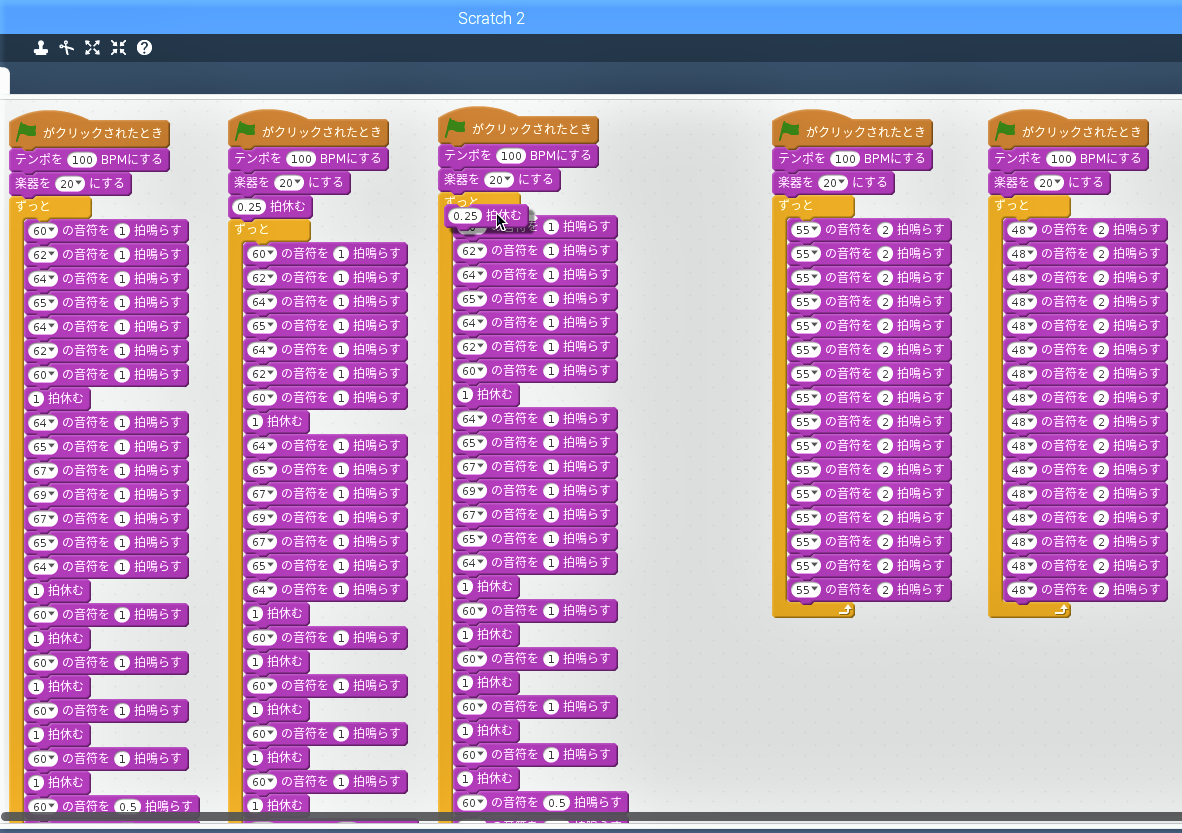1182x833 pixels.
Task: Select the Shrink sprite tool
Action: point(119,48)
